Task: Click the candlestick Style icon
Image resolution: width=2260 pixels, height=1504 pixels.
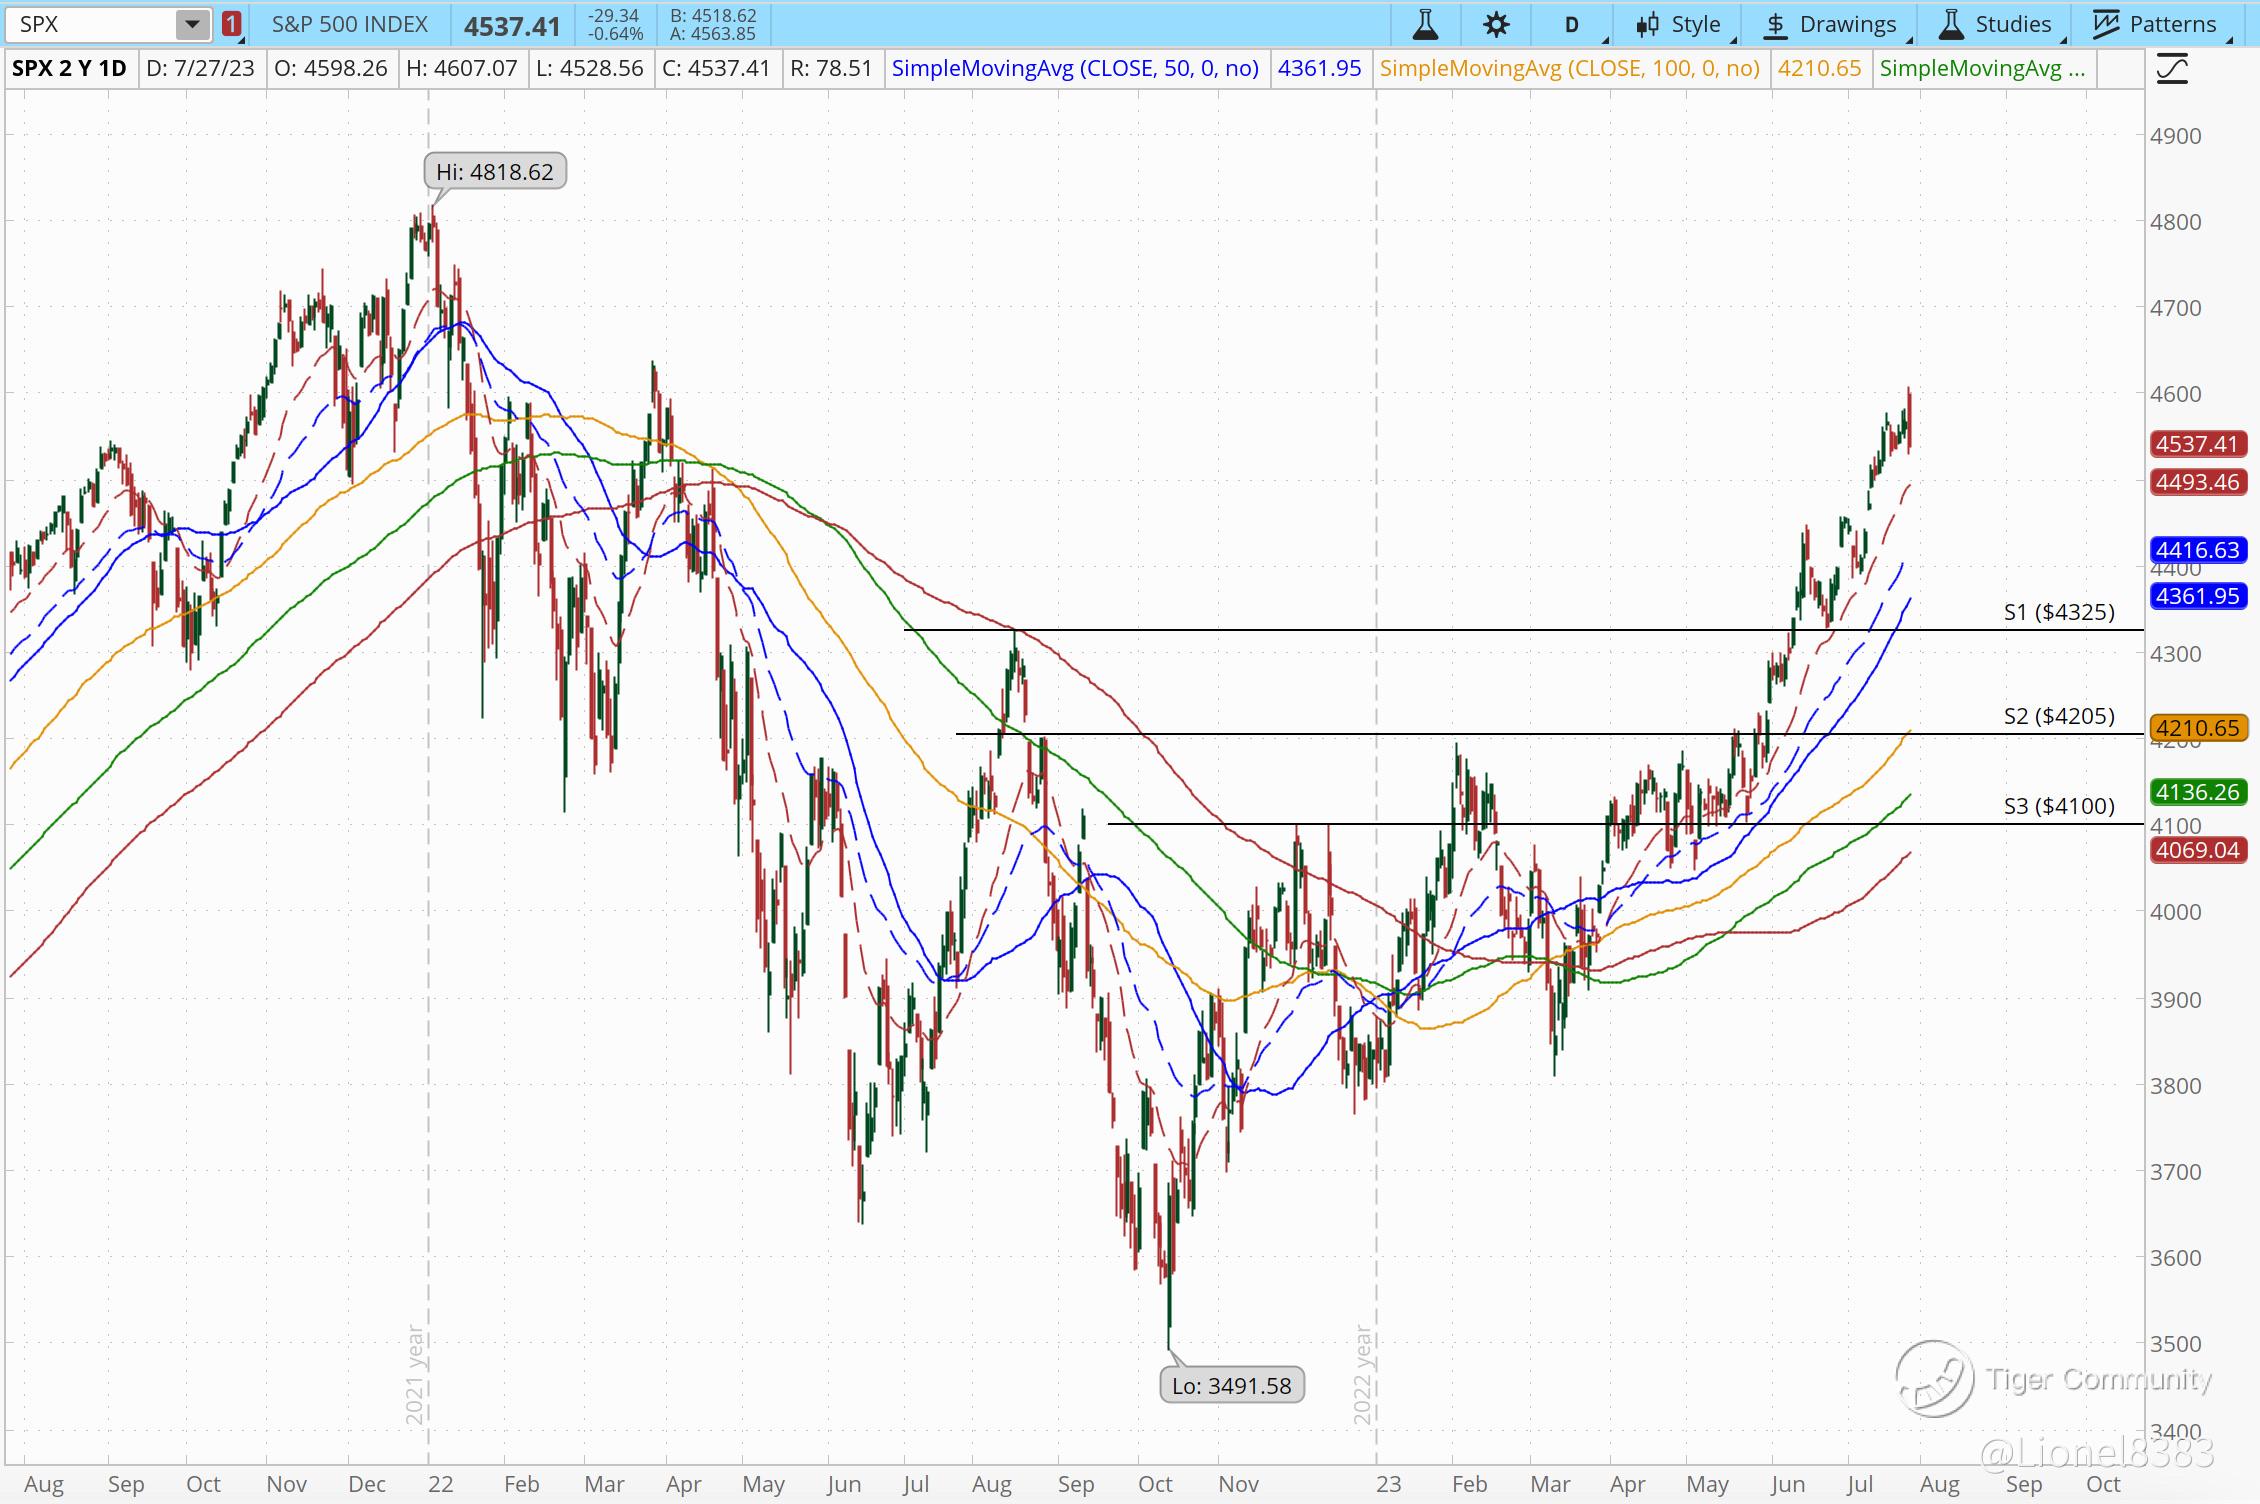Action: click(1648, 24)
